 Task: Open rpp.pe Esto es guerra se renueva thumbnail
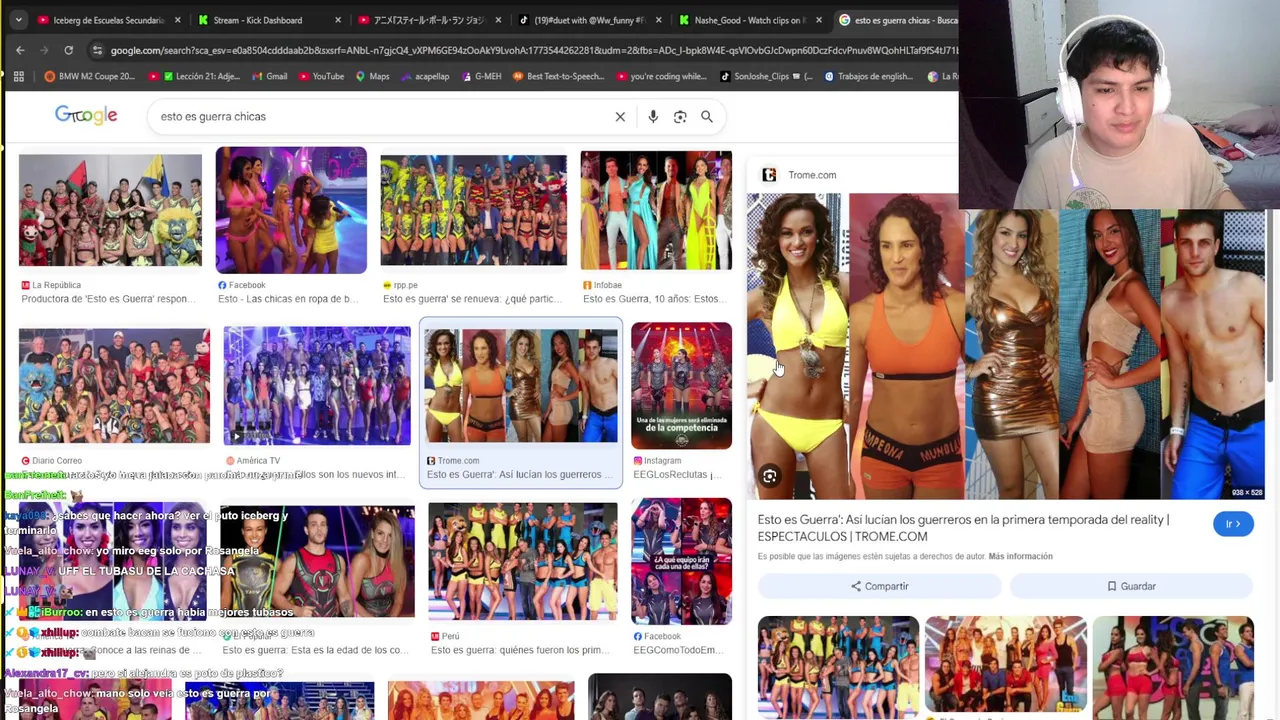(x=473, y=210)
